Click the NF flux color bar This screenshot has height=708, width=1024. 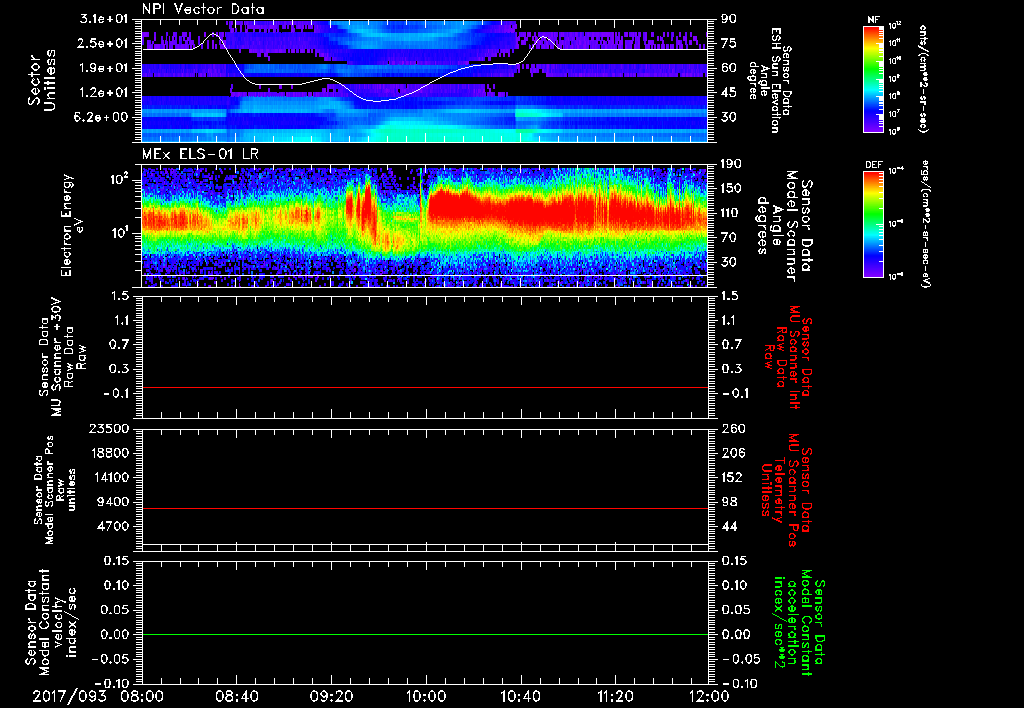tap(874, 78)
